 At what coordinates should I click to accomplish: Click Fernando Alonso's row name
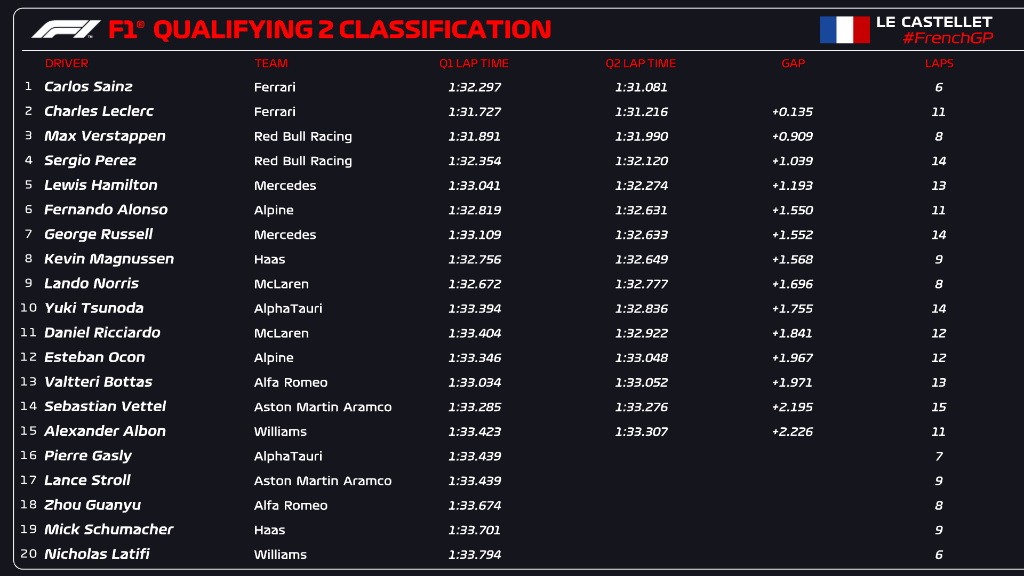coord(106,210)
